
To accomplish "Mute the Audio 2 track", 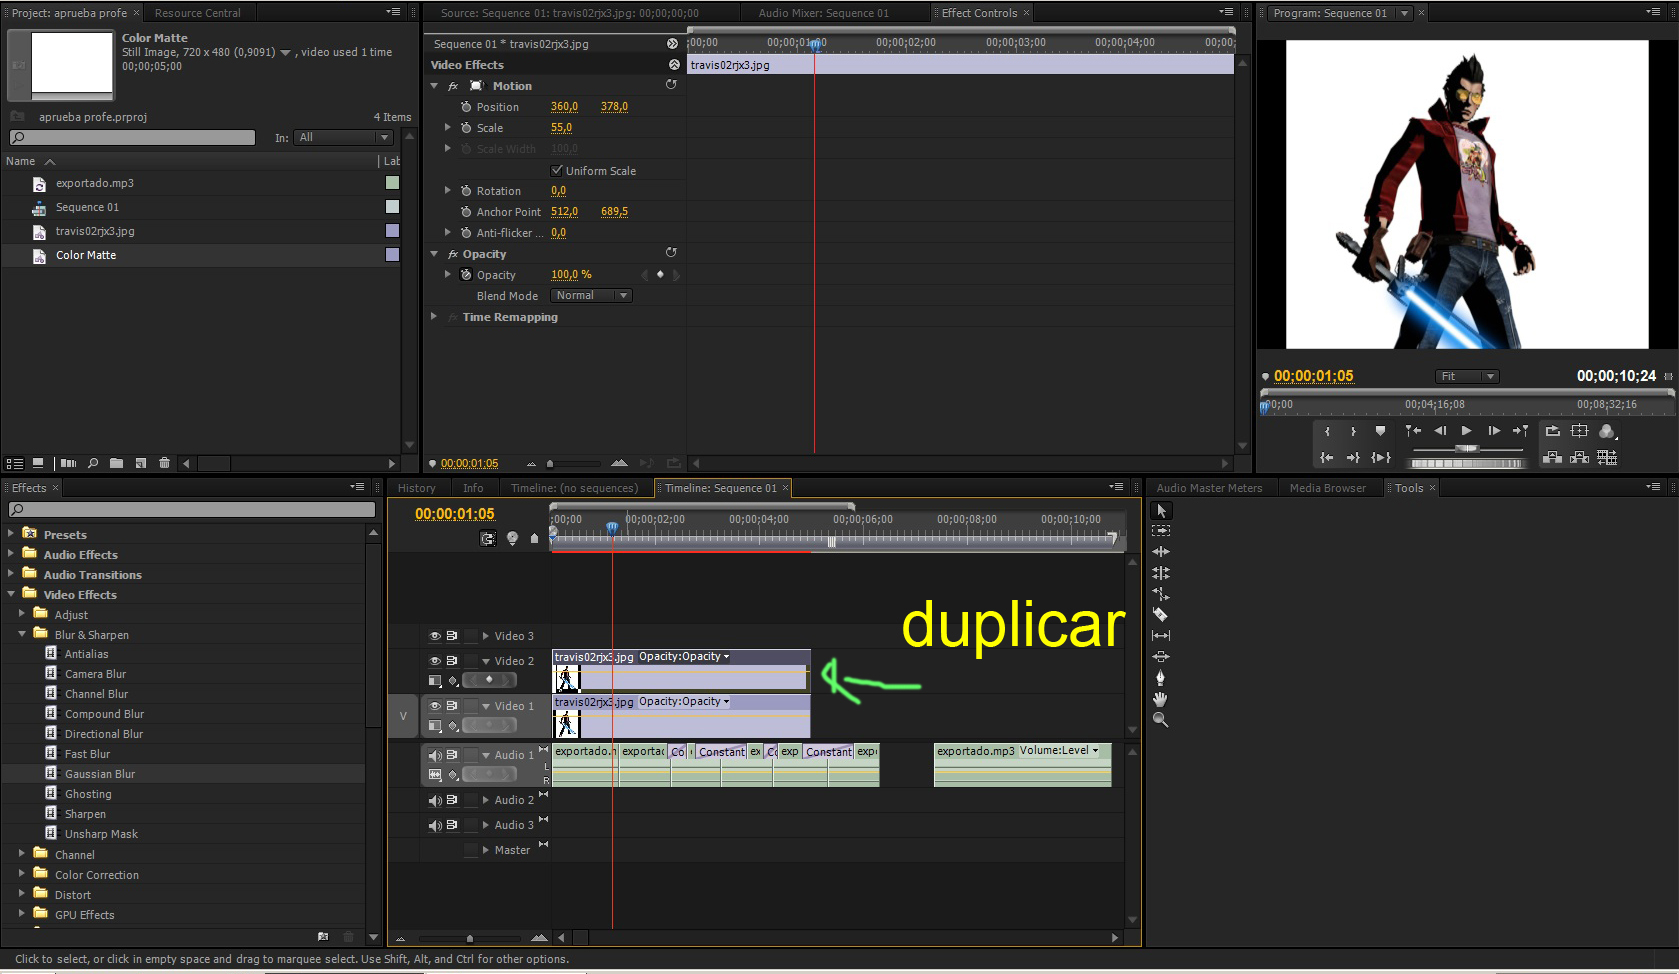I will tap(435, 800).
